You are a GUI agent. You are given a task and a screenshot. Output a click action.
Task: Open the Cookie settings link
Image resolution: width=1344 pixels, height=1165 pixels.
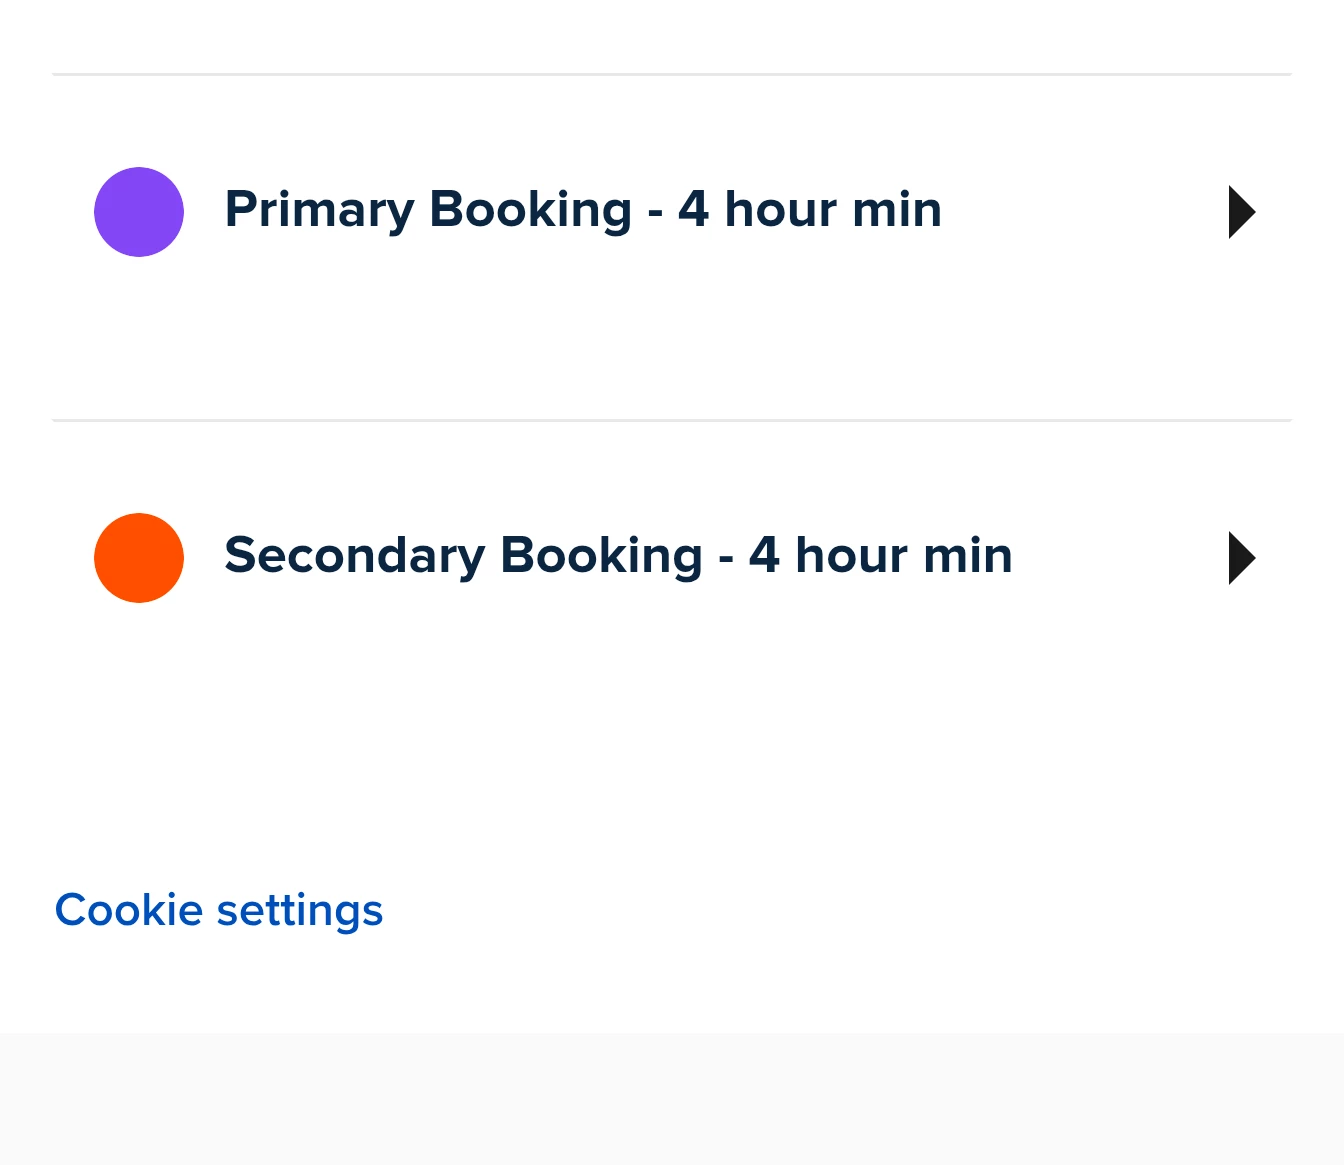[x=219, y=910]
